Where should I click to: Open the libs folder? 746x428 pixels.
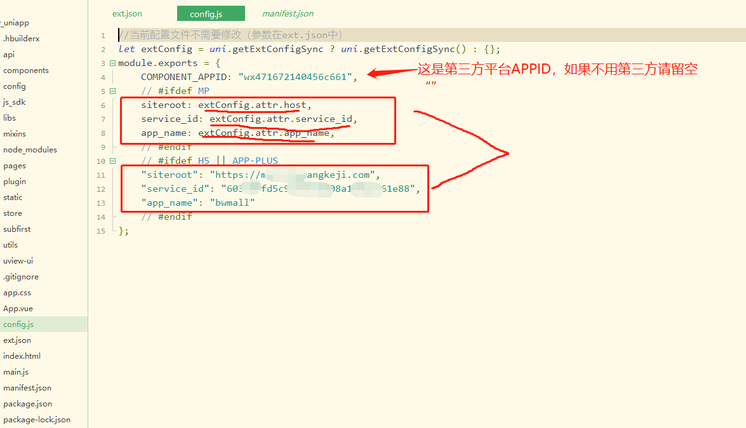pyautogui.click(x=10, y=118)
